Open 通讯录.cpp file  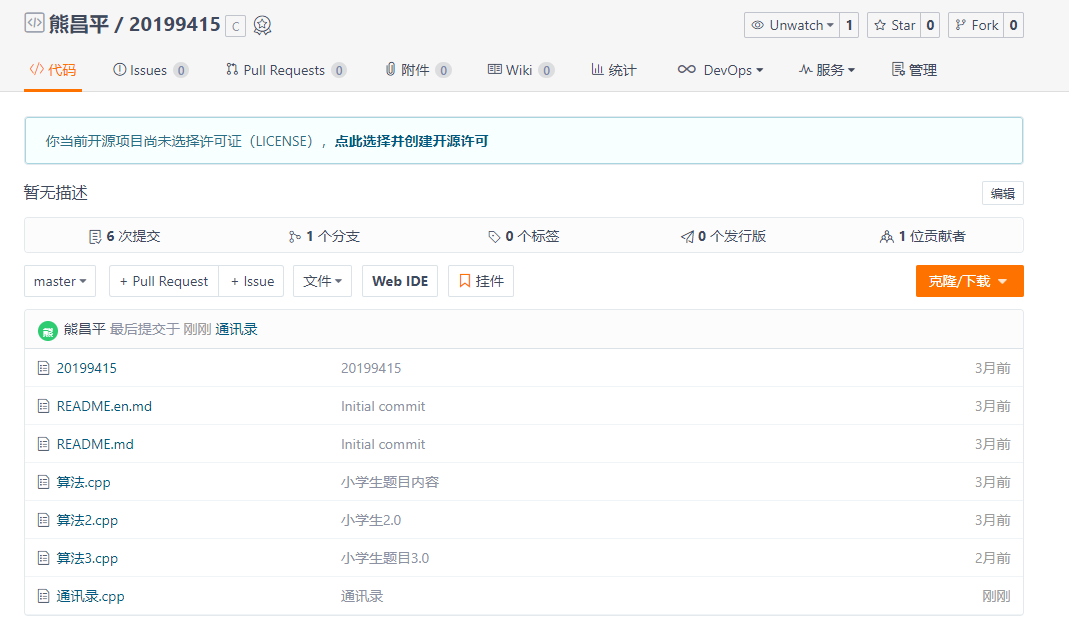coord(91,597)
